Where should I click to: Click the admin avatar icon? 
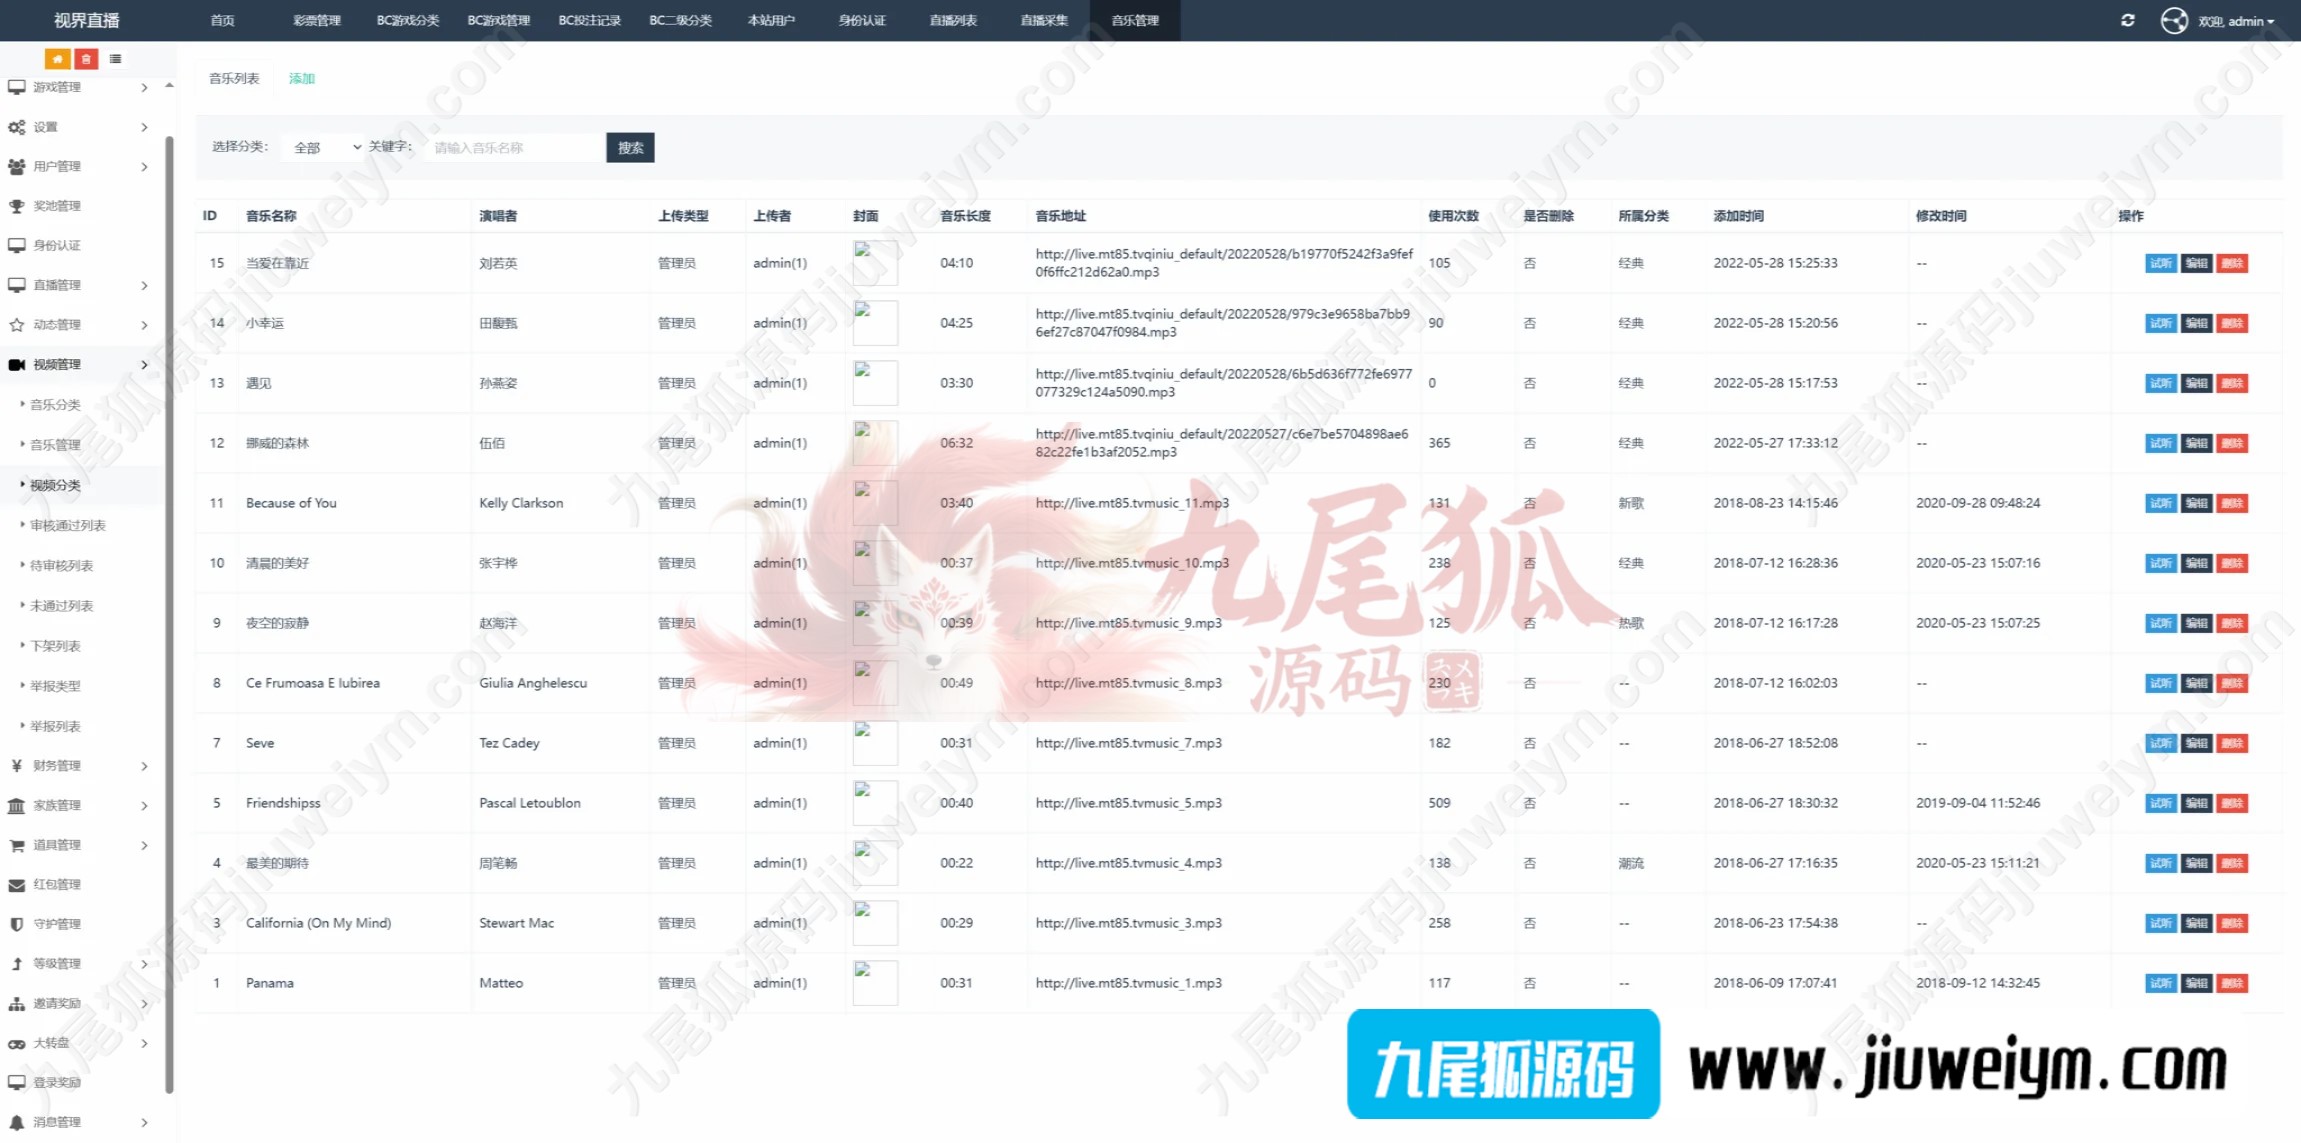tap(2174, 20)
